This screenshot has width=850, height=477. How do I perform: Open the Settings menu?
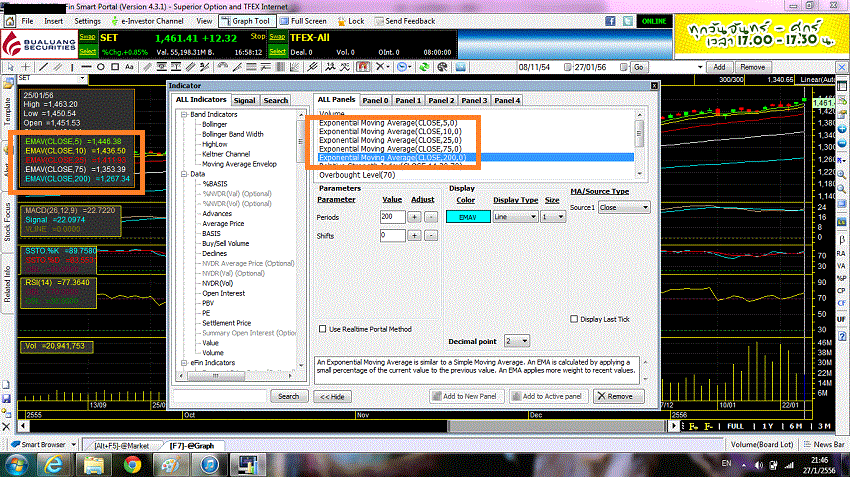coord(87,21)
